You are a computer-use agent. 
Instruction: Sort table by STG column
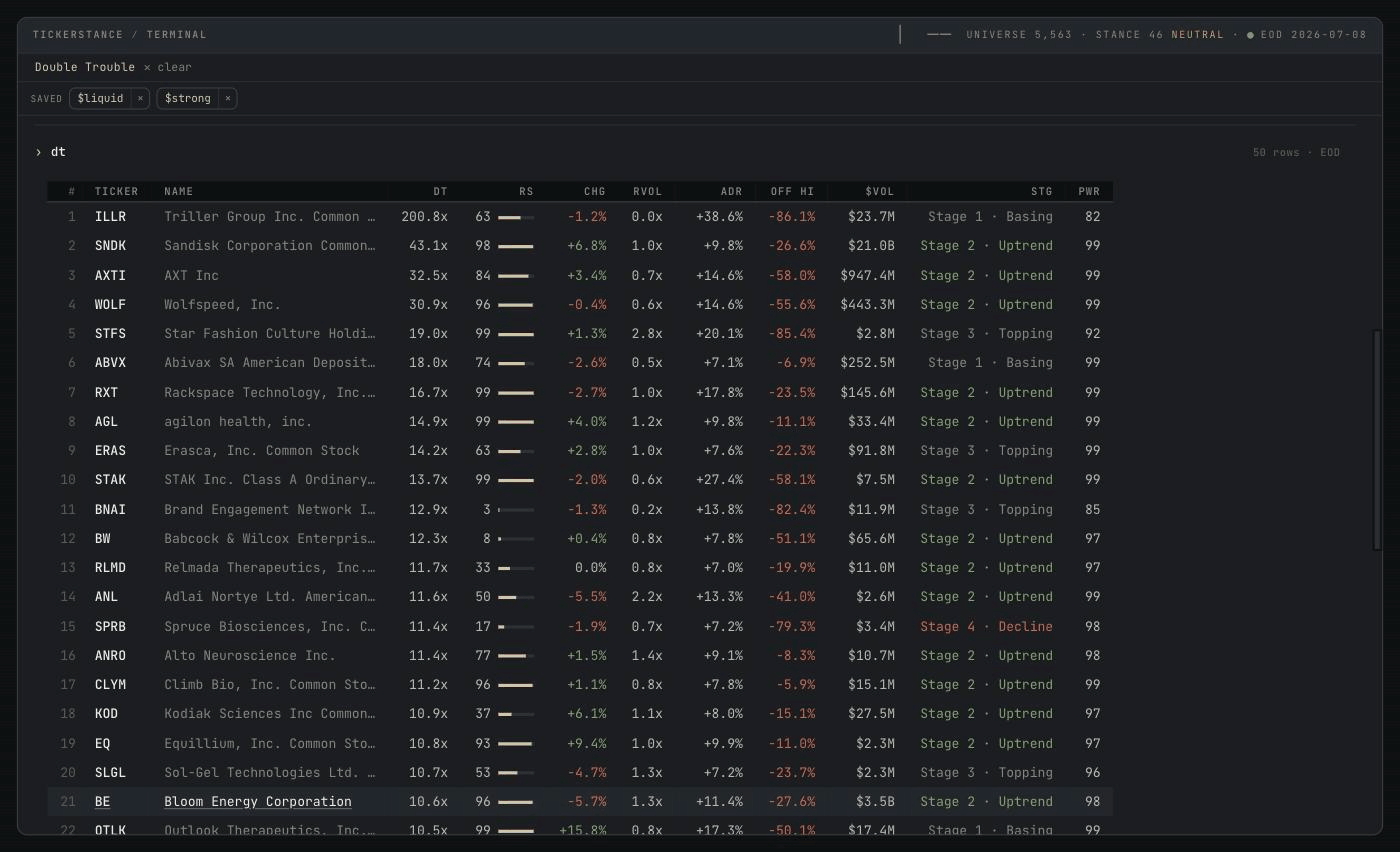tap(1041, 191)
